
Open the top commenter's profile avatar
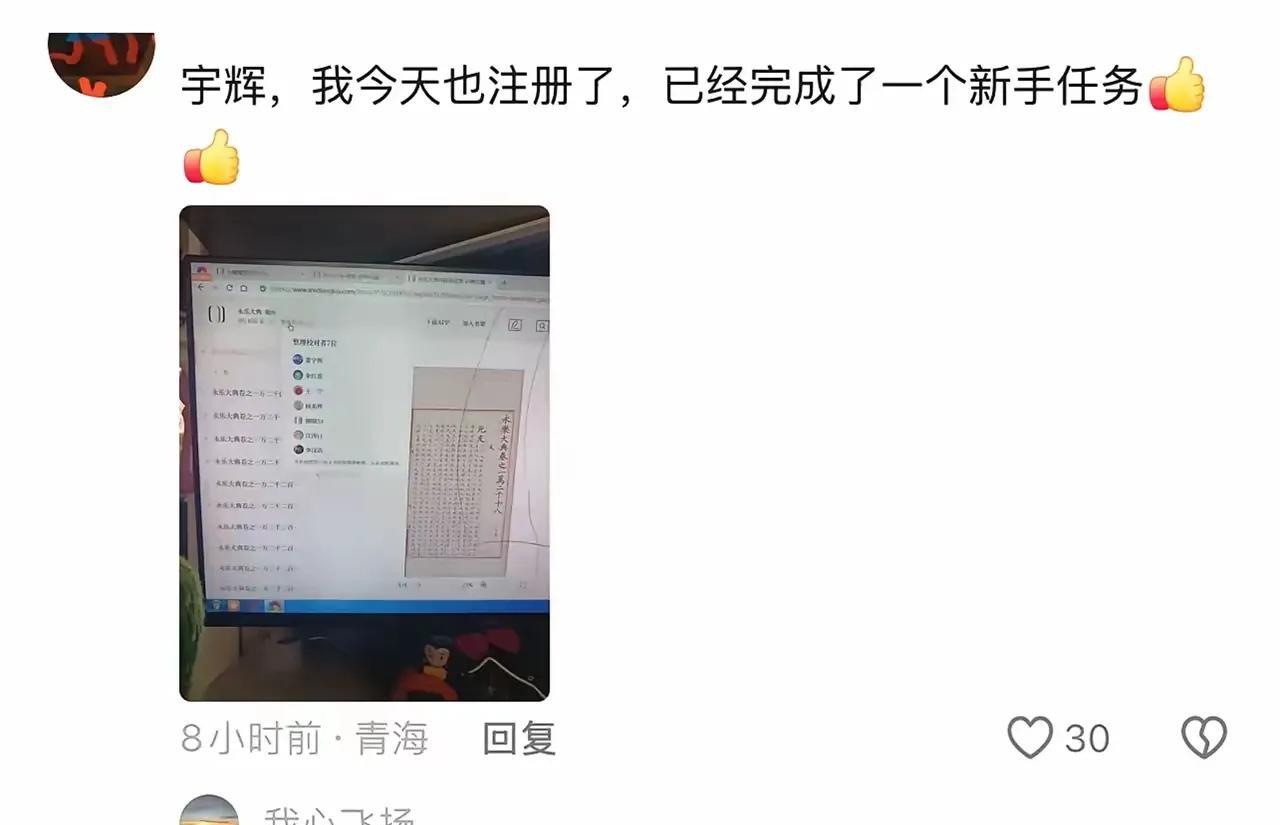[x=102, y=64]
